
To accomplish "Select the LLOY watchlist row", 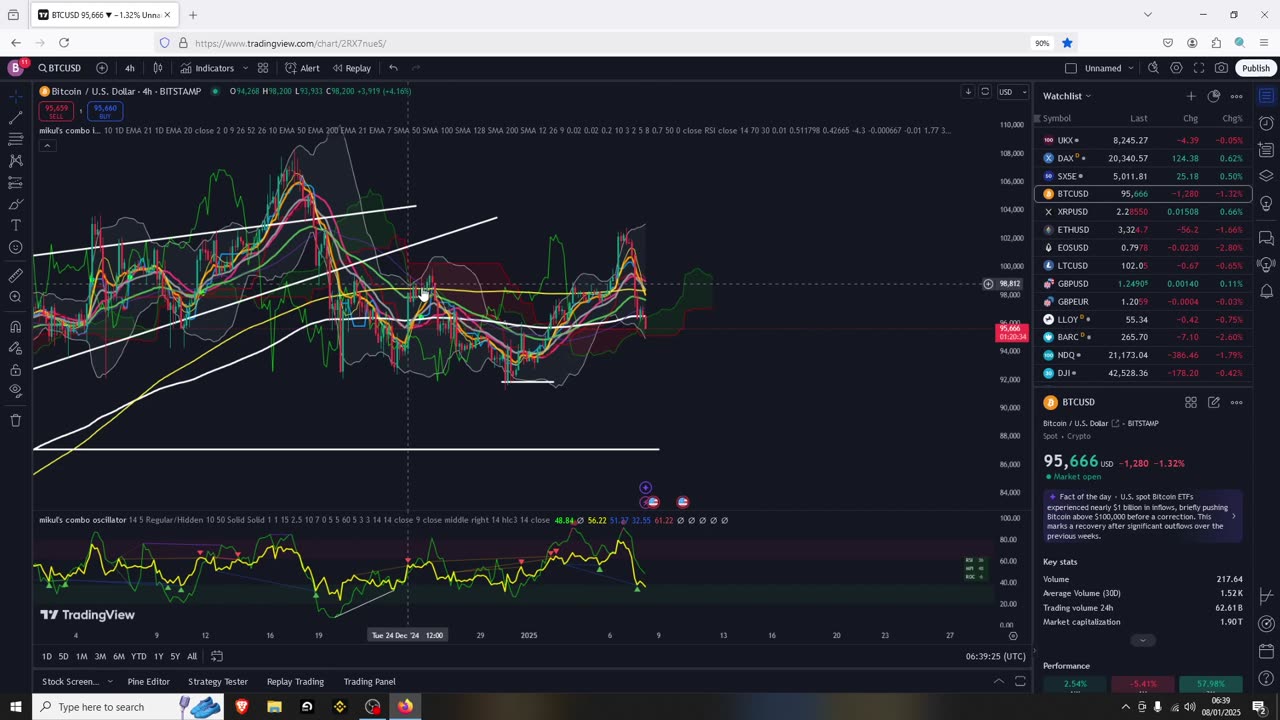I will [1143, 319].
